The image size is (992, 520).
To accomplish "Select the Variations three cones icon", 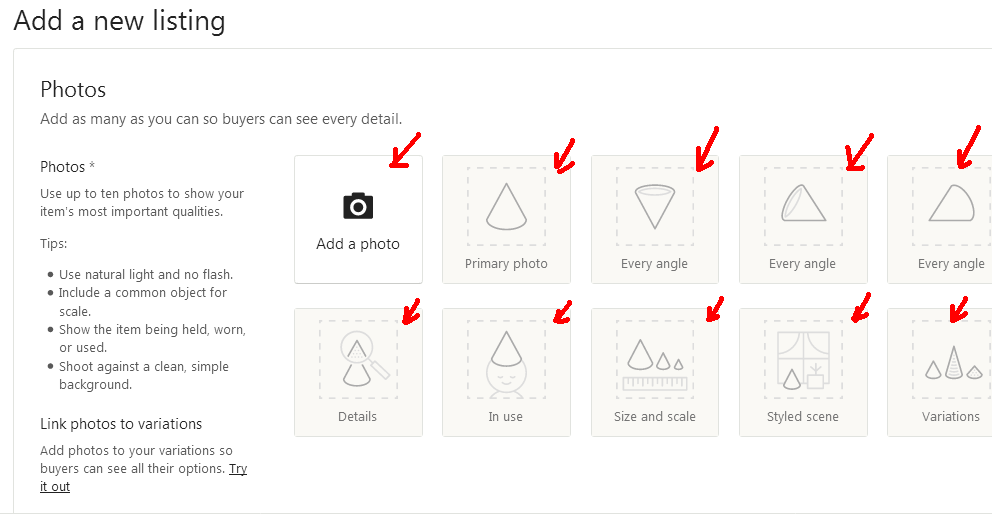I will coord(953,362).
